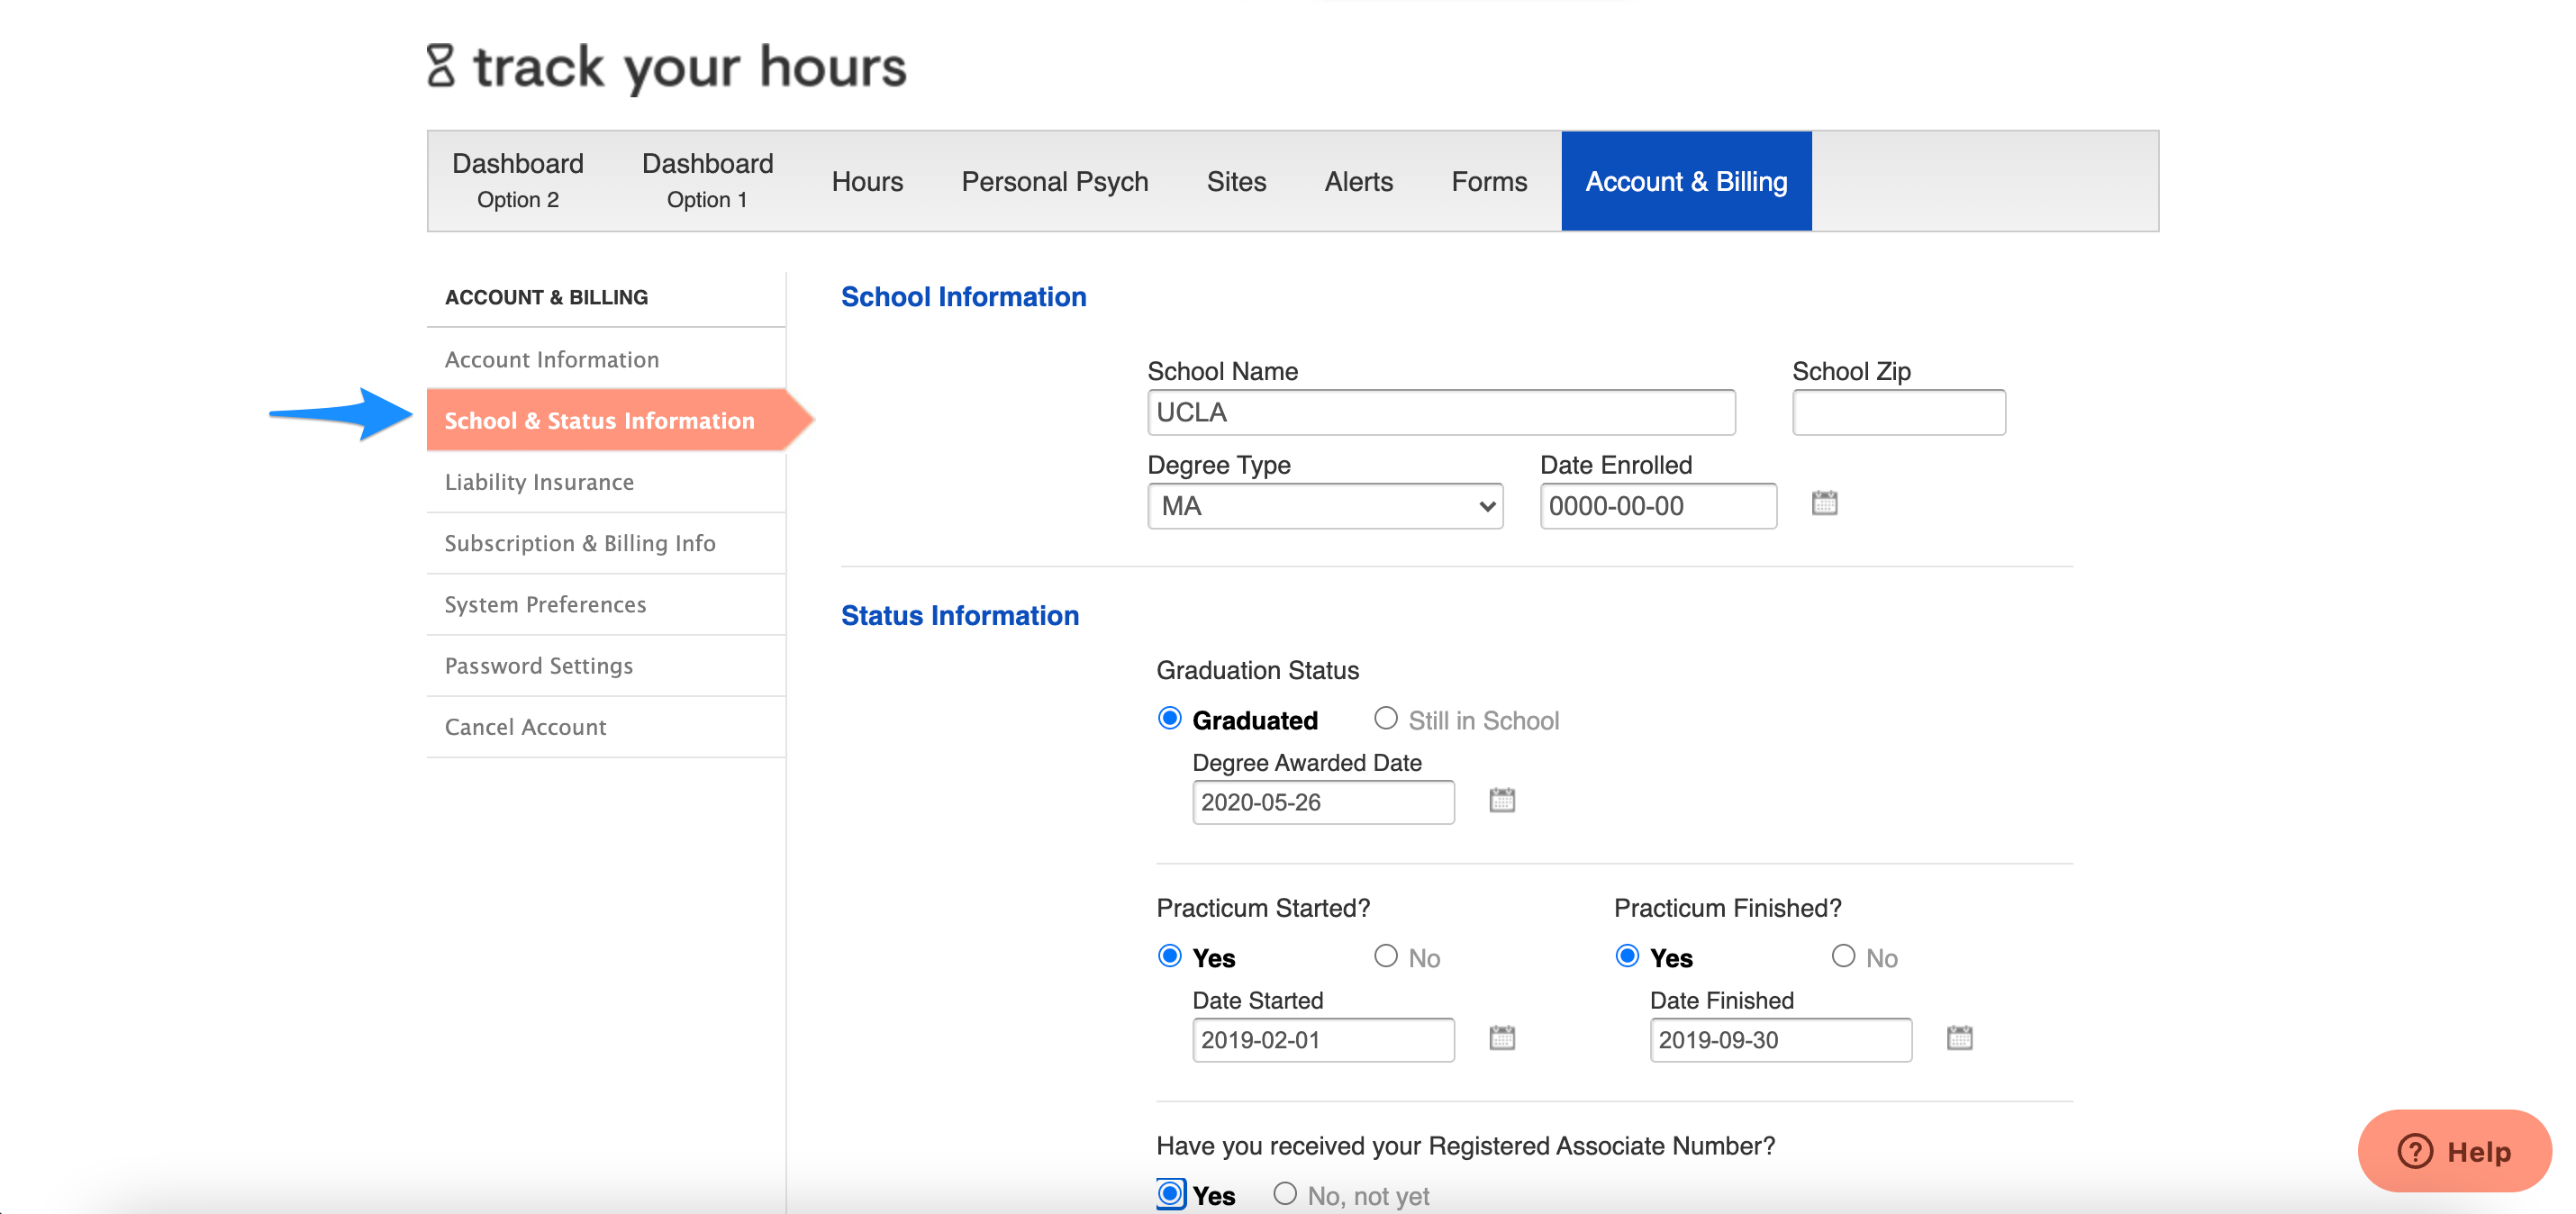
Task: Choose Yes for Practicum Started
Action: coord(1169,957)
